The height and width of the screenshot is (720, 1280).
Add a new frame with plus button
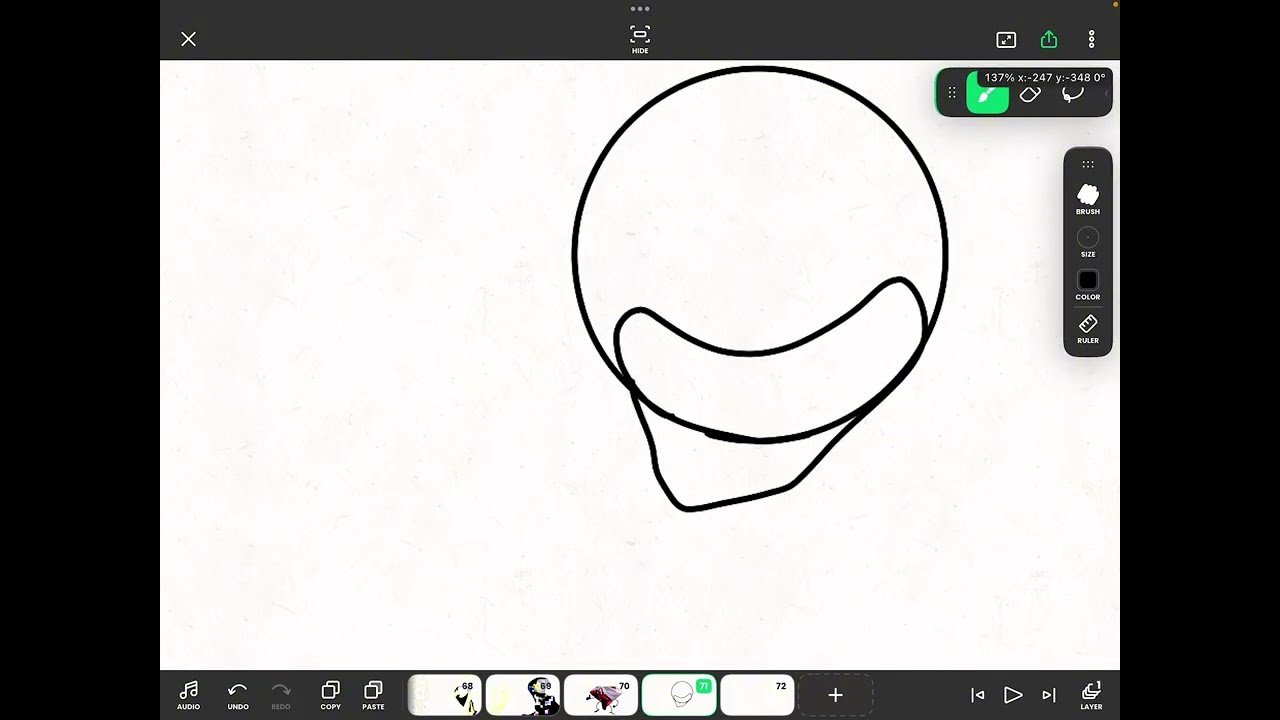point(835,696)
